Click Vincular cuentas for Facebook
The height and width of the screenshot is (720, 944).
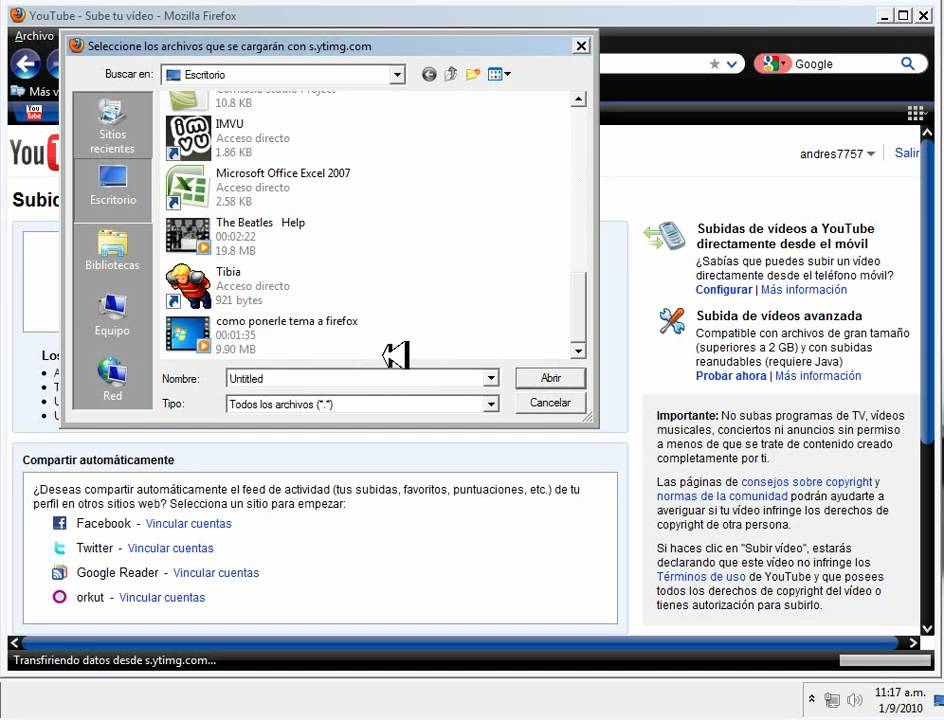pyautogui.click(x=188, y=524)
